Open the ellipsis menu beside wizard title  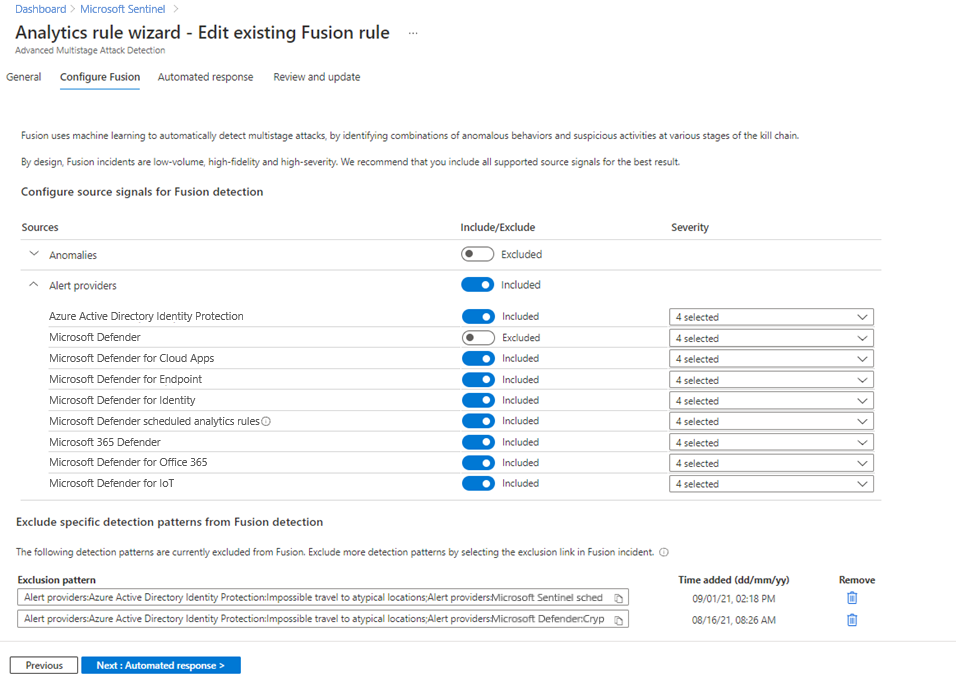tap(413, 33)
